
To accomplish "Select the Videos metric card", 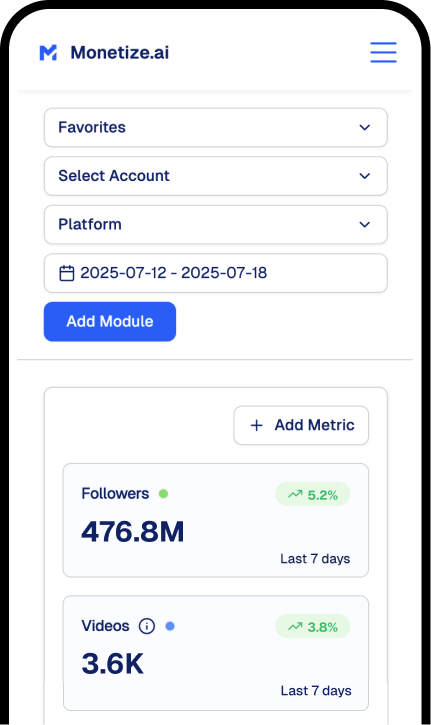I will [216, 653].
